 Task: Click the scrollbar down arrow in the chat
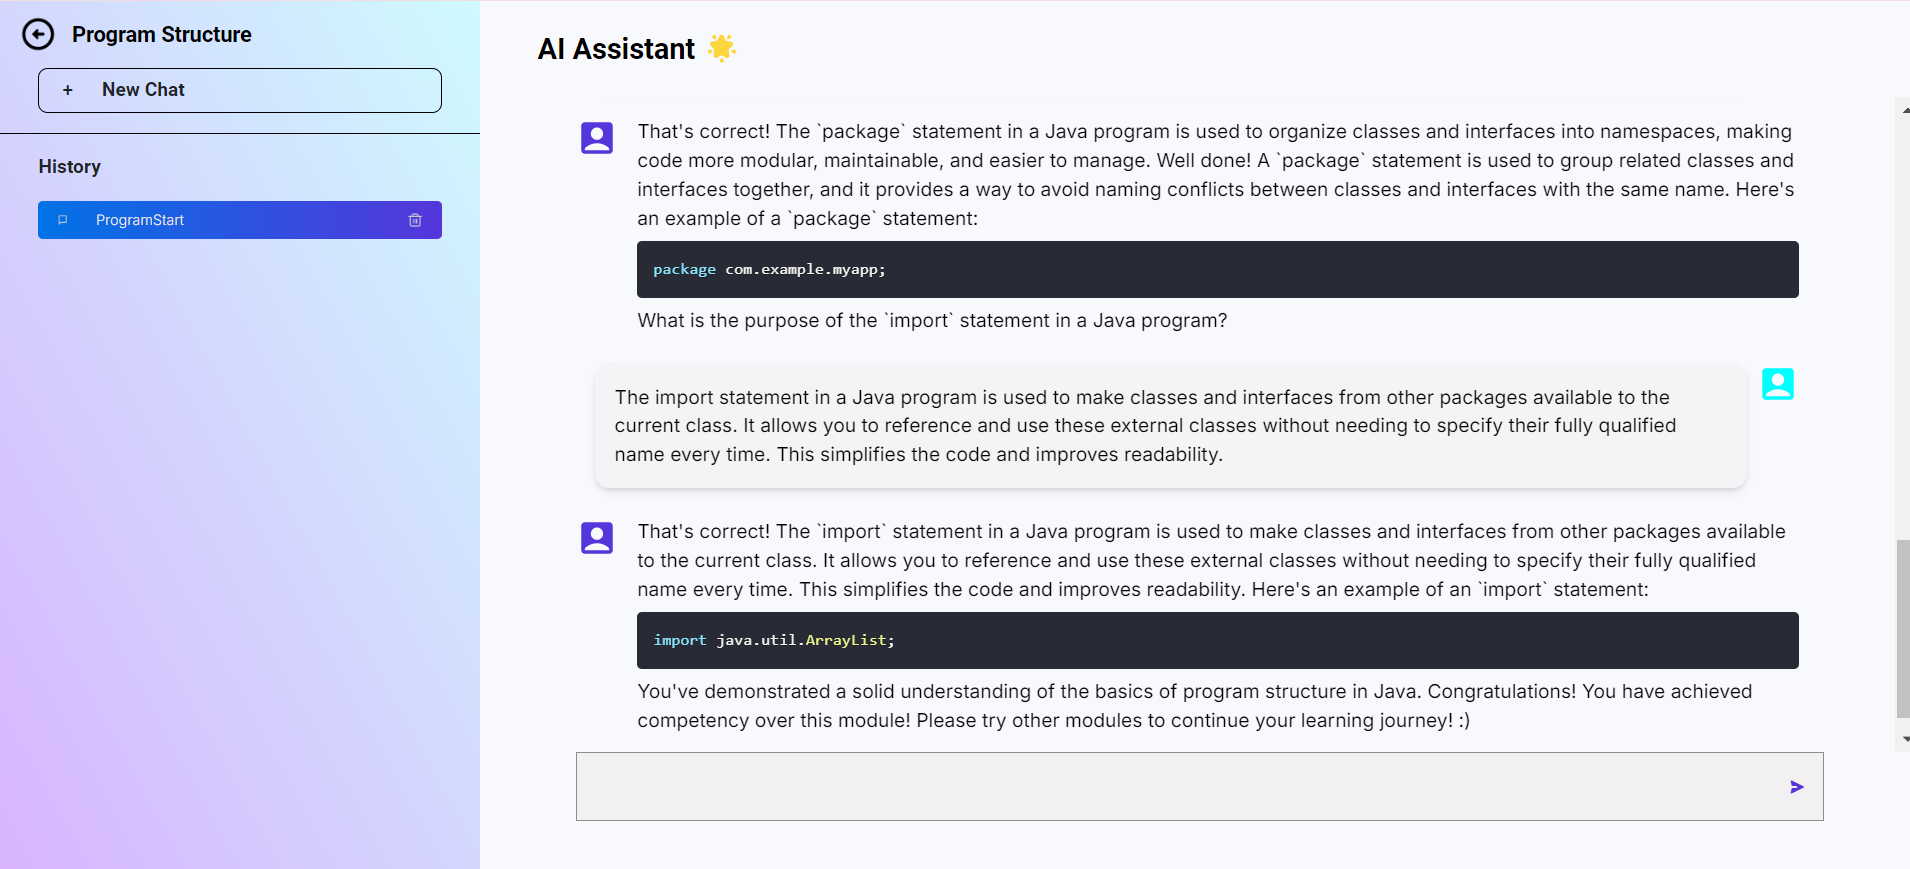tap(1904, 739)
